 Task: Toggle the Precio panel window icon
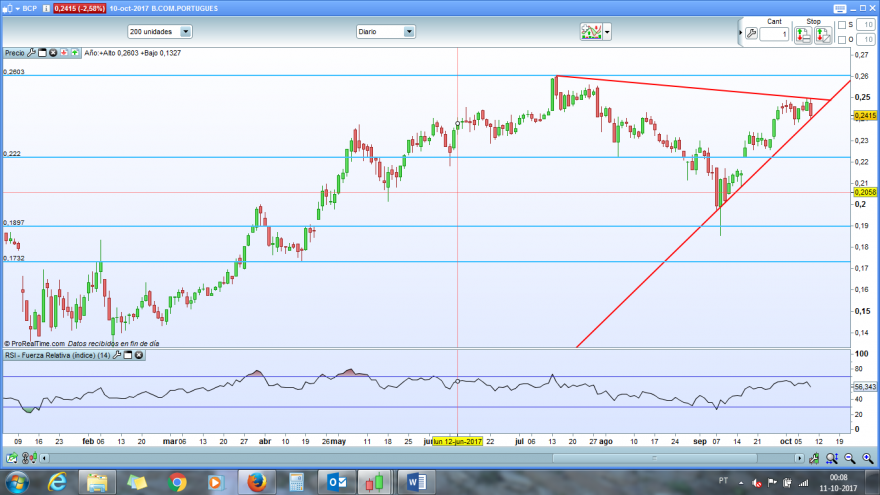[42, 53]
